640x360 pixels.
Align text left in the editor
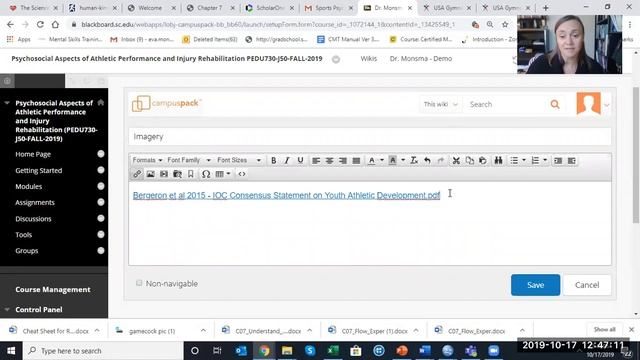pos(316,160)
